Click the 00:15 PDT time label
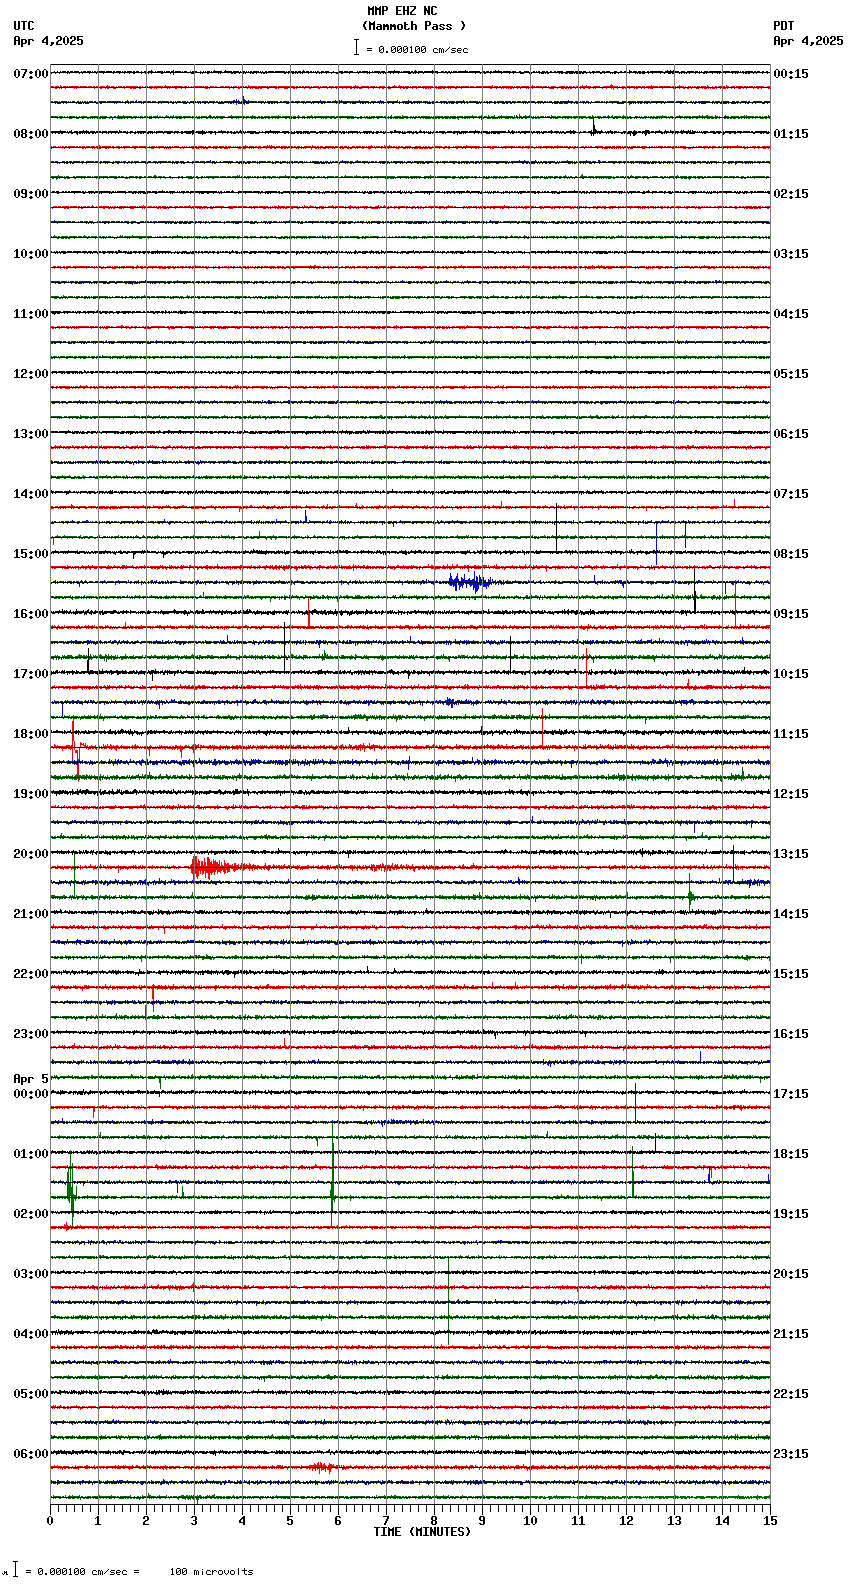This screenshot has width=850, height=1584. [791, 74]
